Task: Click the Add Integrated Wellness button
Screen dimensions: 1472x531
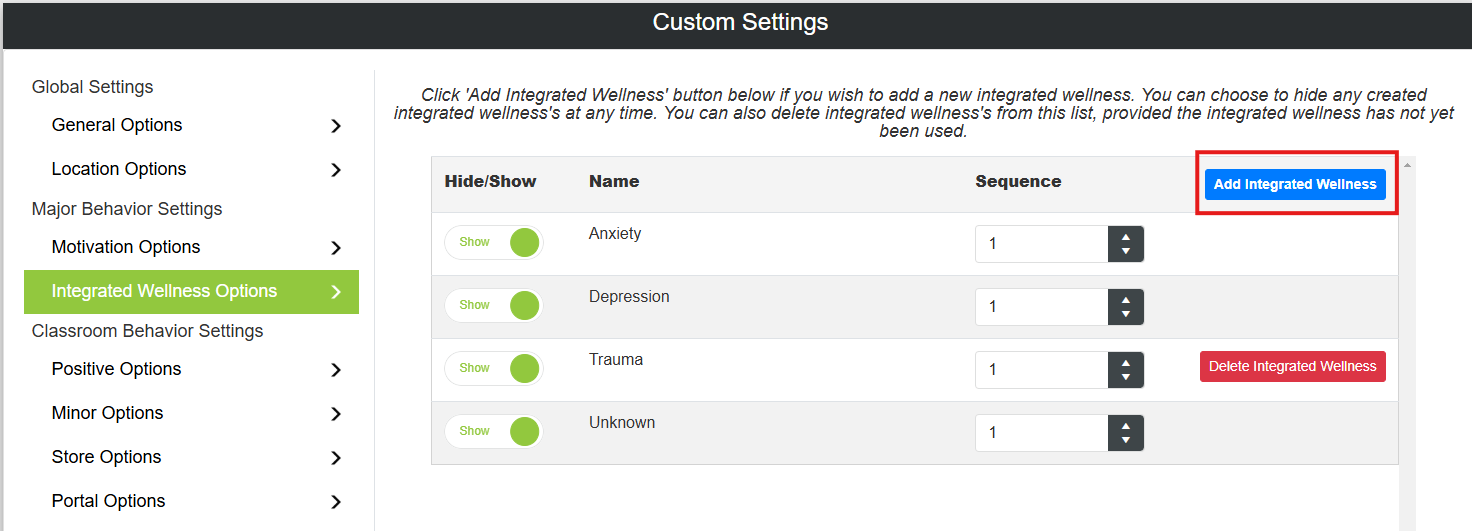Action: (1295, 184)
